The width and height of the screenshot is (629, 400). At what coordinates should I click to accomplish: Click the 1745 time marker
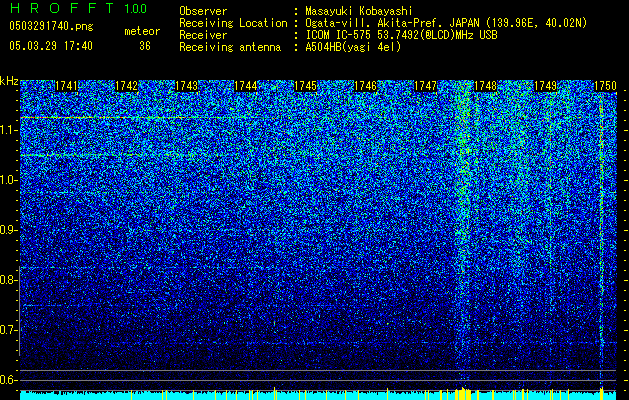coord(305,86)
